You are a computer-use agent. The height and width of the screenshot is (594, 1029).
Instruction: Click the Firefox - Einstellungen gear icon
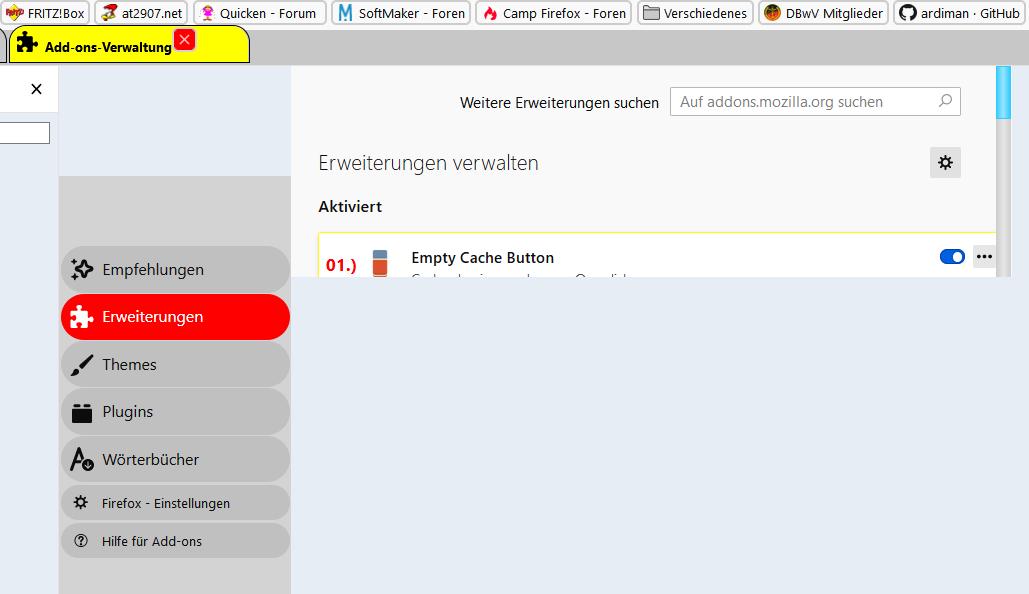pyautogui.click(x=81, y=502)
